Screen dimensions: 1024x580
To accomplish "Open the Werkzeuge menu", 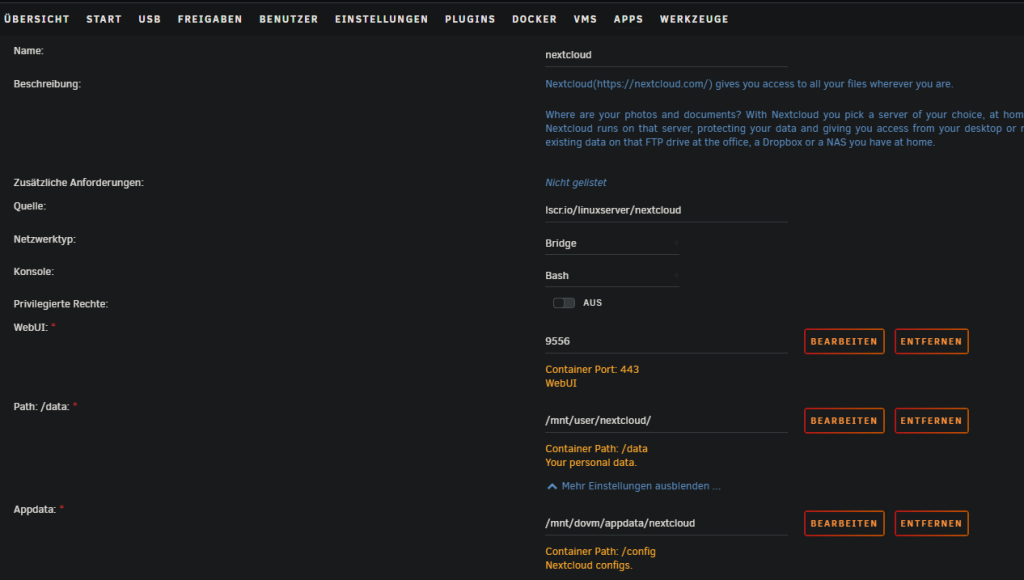I will 694,19.
